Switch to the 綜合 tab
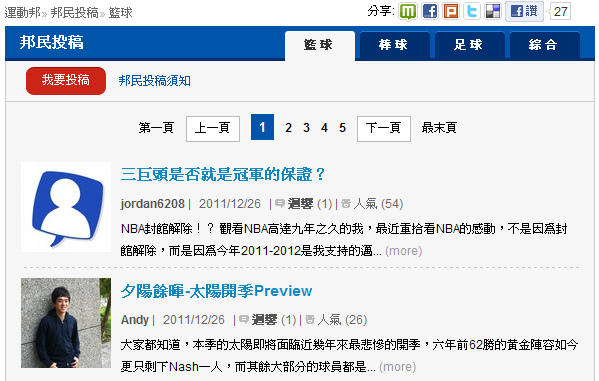 [x=544, y=45]
